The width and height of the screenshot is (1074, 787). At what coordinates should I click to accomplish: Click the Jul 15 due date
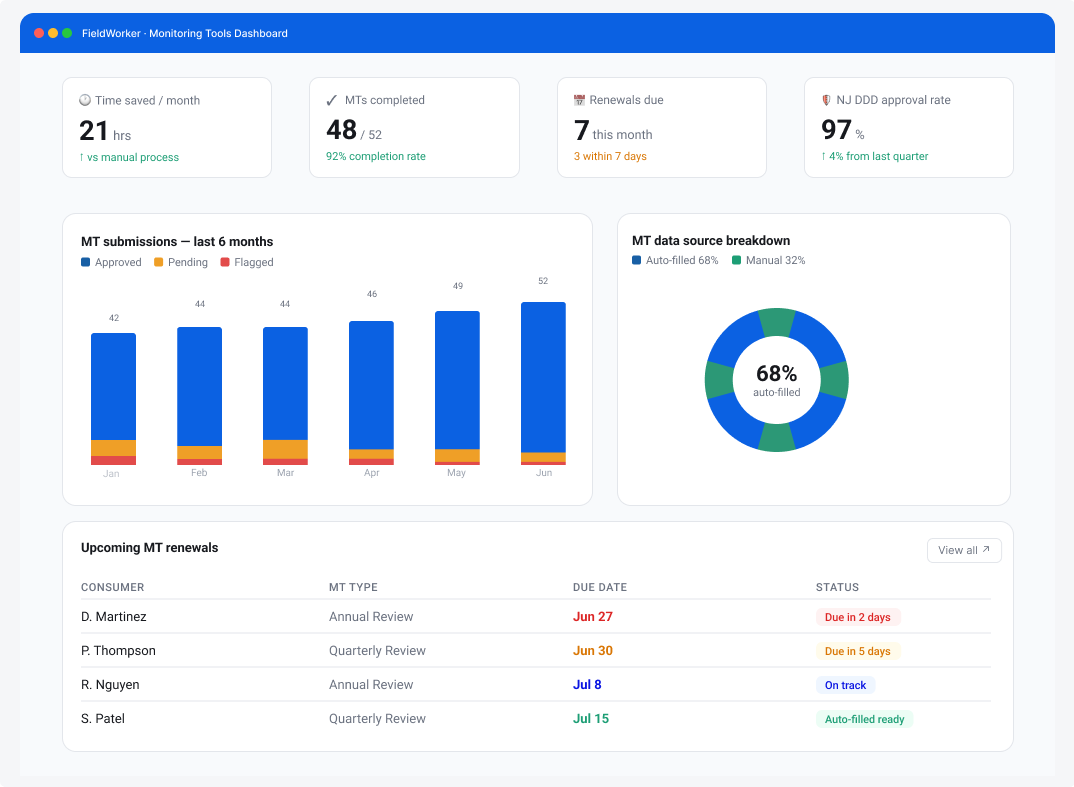590,719
